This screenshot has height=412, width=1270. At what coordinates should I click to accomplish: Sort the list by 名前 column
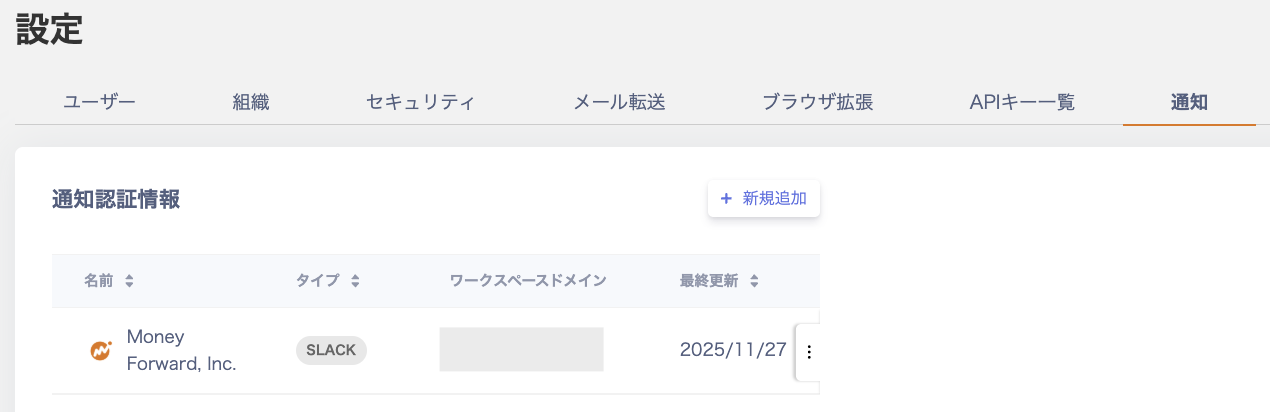pyautogui.click(x=129, y=281)
